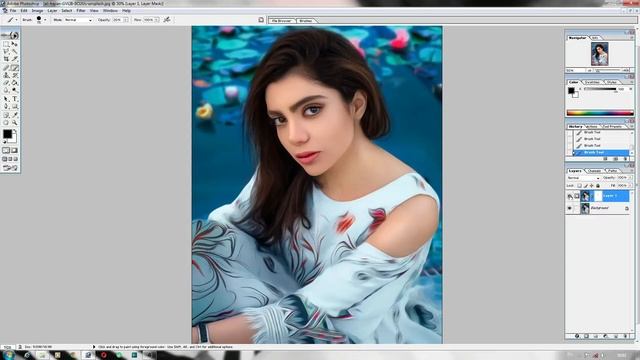Screen dimensions: 640x360
Task: Click Jump to ImageReady button
Action: pyautogui.click(x=10, y=168)
